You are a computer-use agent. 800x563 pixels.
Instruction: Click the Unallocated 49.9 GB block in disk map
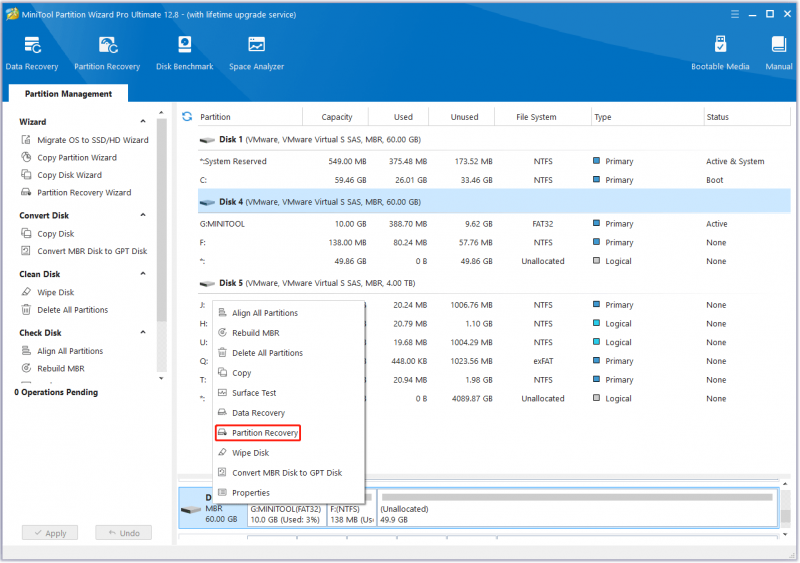(577, 508)
